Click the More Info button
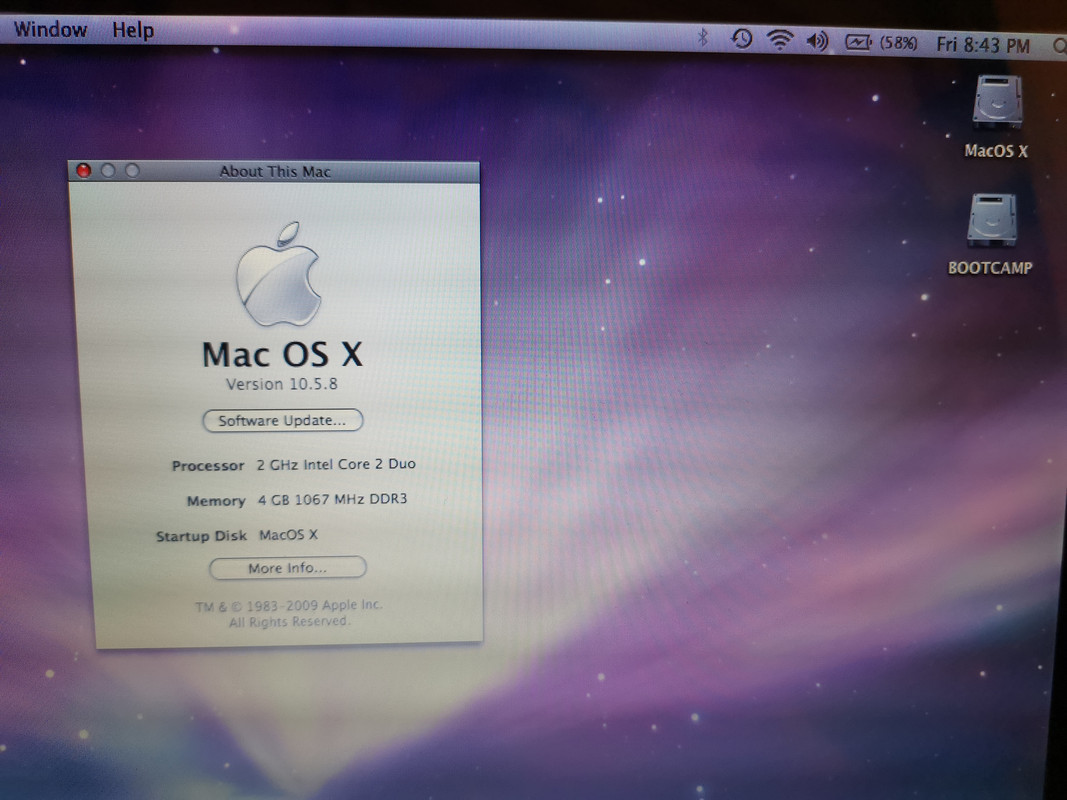 (x=287, y=568)
